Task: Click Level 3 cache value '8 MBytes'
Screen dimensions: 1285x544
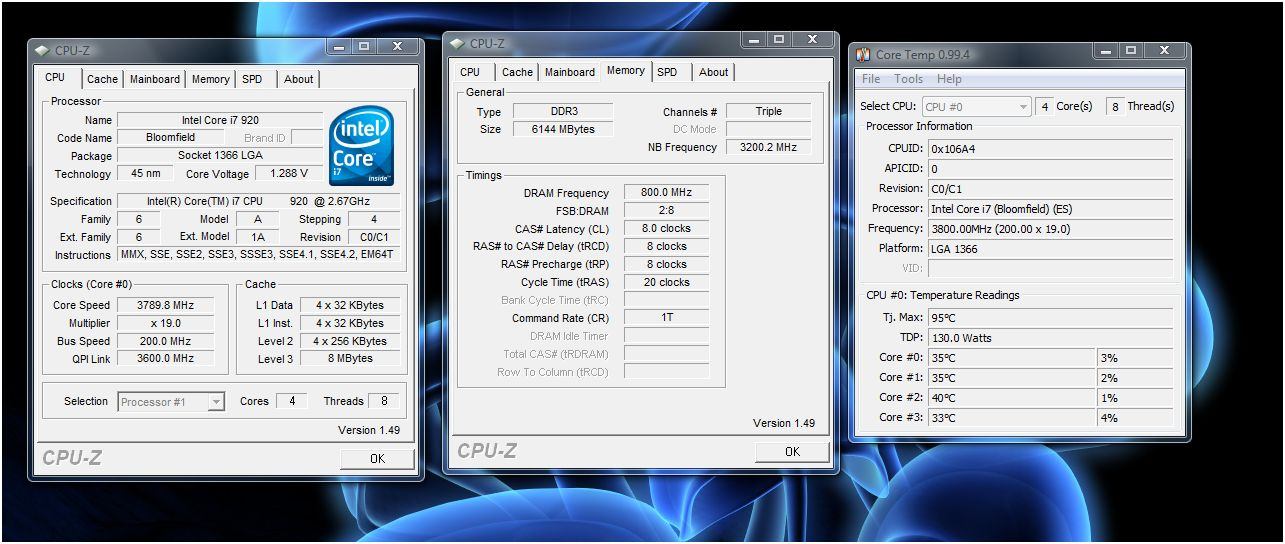Action: coord(349,358)
